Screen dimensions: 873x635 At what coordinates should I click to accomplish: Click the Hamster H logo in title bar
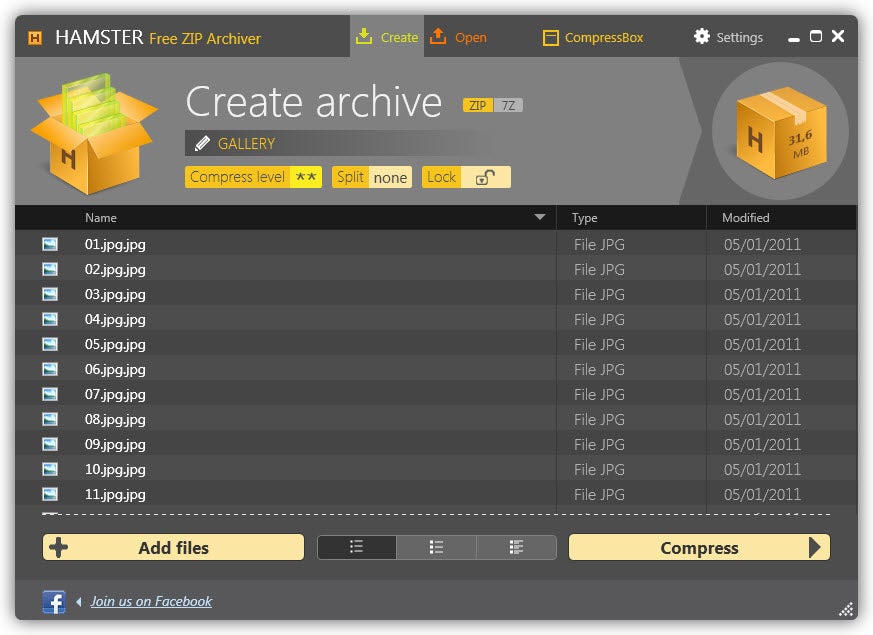35,38
